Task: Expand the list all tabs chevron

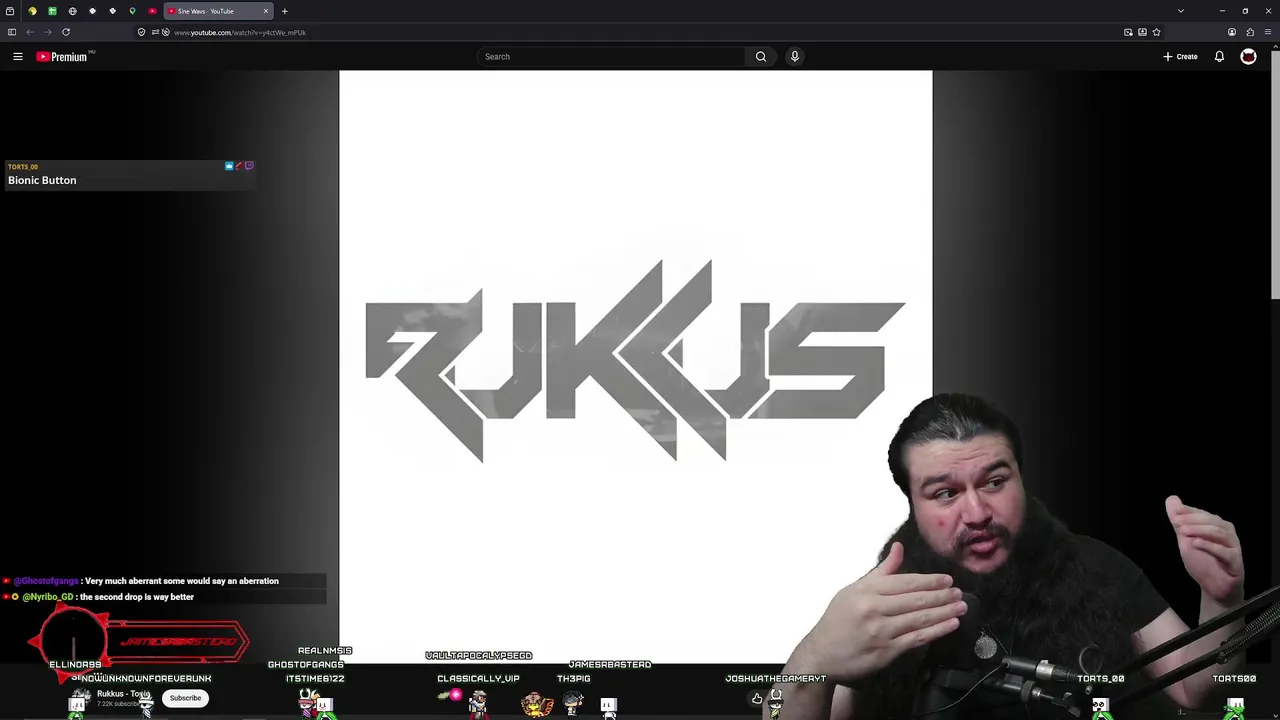Action: (1181, 11)
